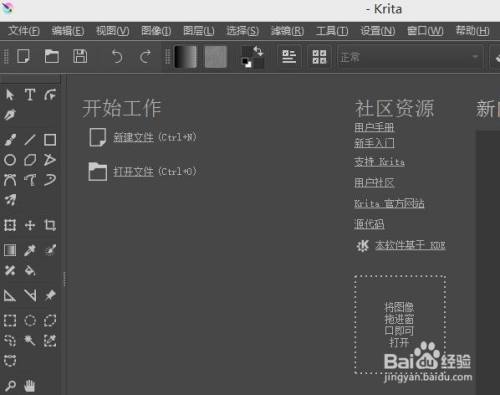The image size is (500, 395).
Task: Select the Fill bucket tool
Action: click(x=30, y=270)
